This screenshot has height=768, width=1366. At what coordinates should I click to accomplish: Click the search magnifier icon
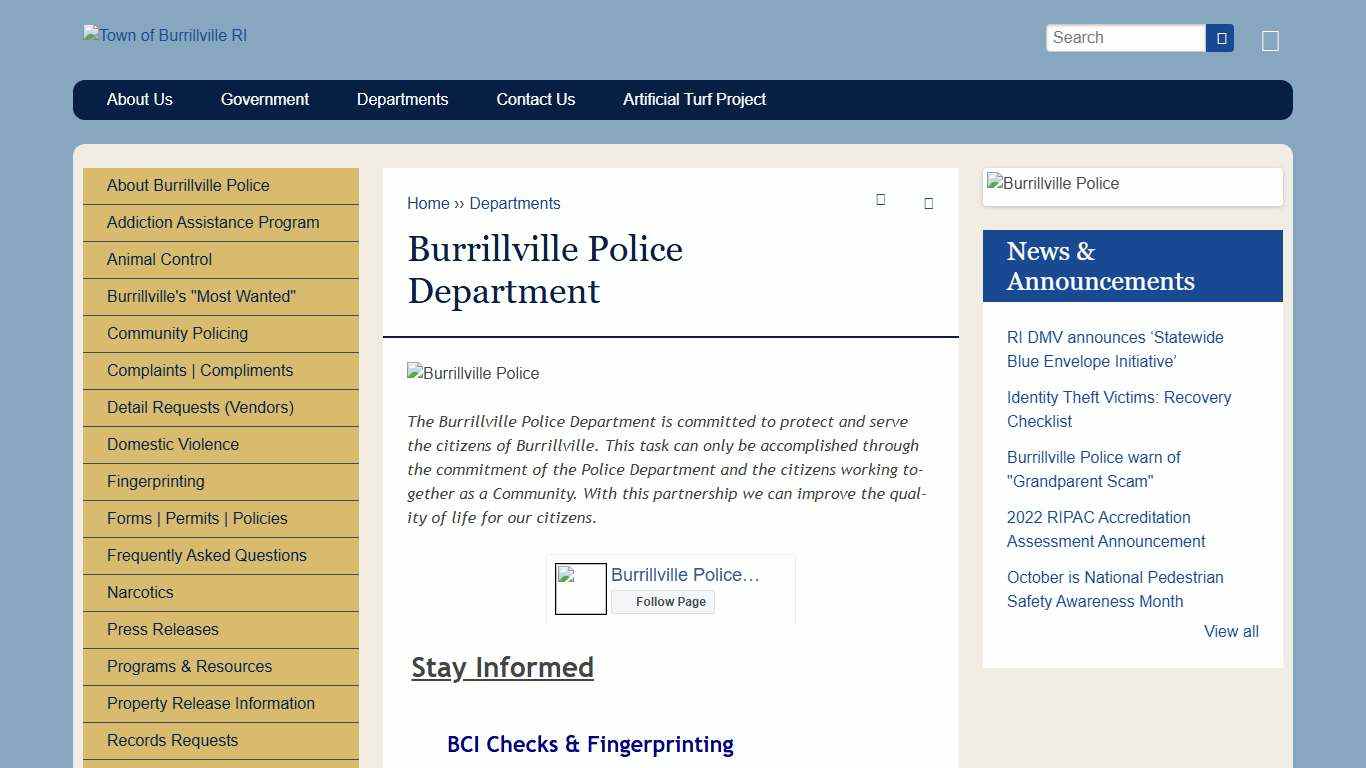[x=1219, y=37]
